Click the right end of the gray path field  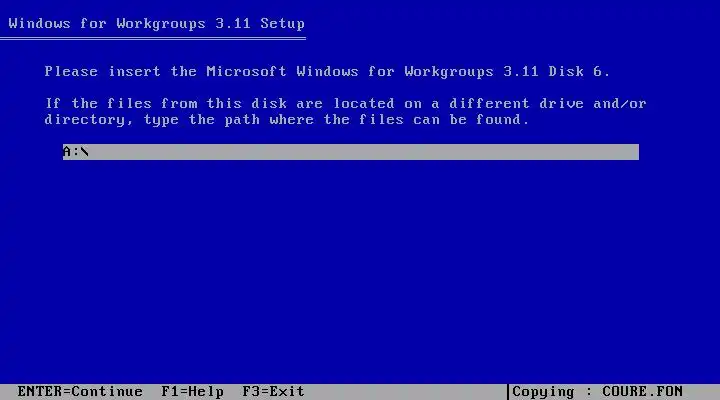[x=631, y=152]
